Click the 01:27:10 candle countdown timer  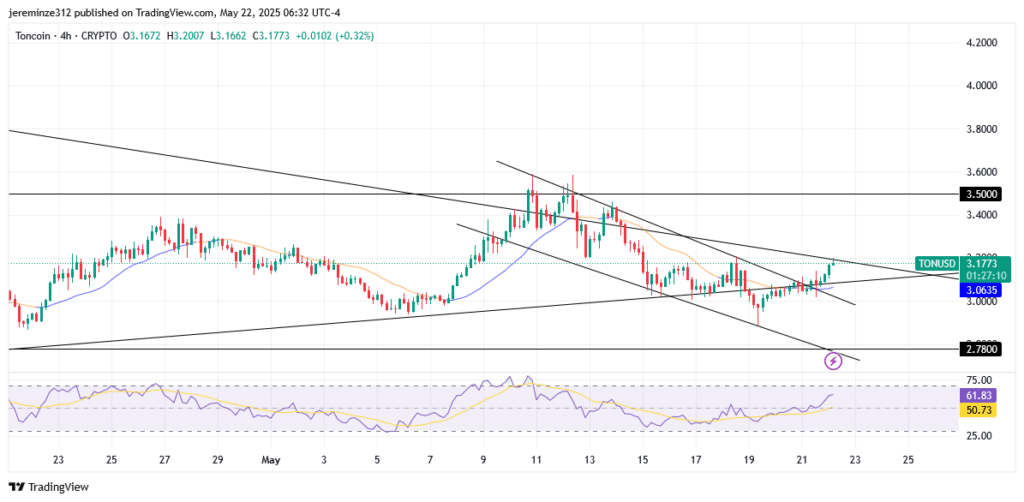985,275
